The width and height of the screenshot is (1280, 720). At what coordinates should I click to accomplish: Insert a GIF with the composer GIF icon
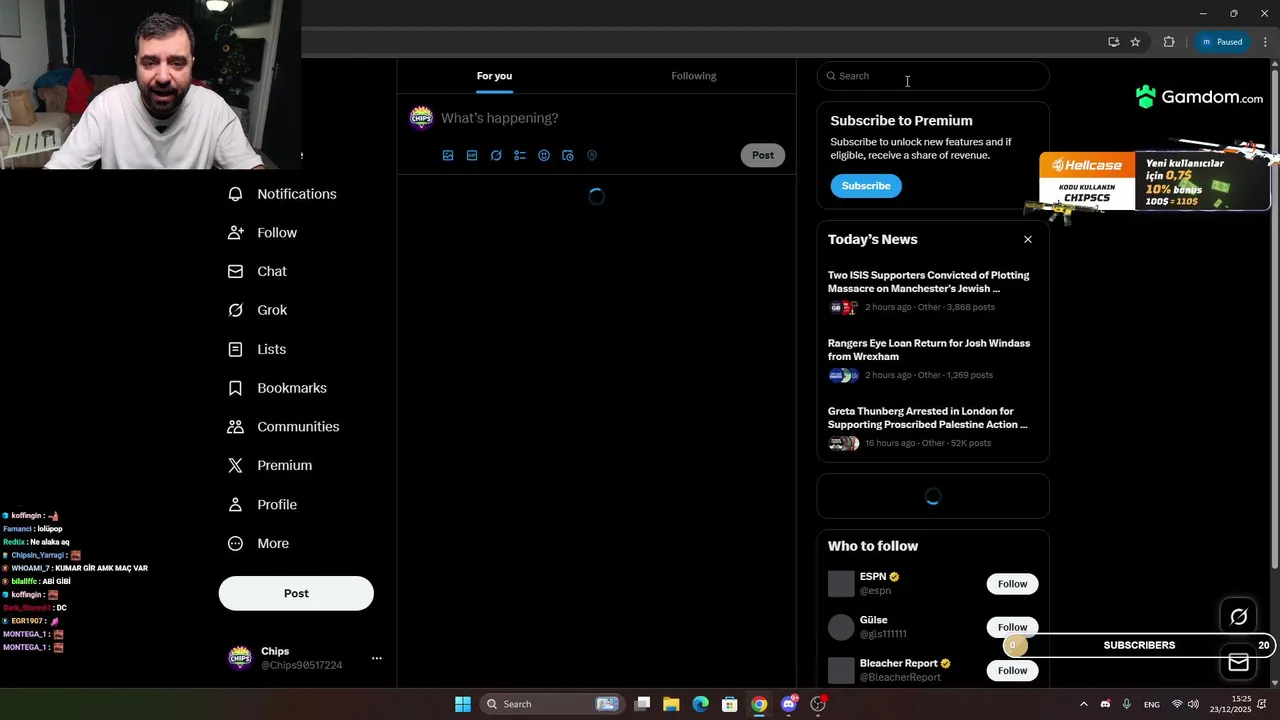coord(472,155)
